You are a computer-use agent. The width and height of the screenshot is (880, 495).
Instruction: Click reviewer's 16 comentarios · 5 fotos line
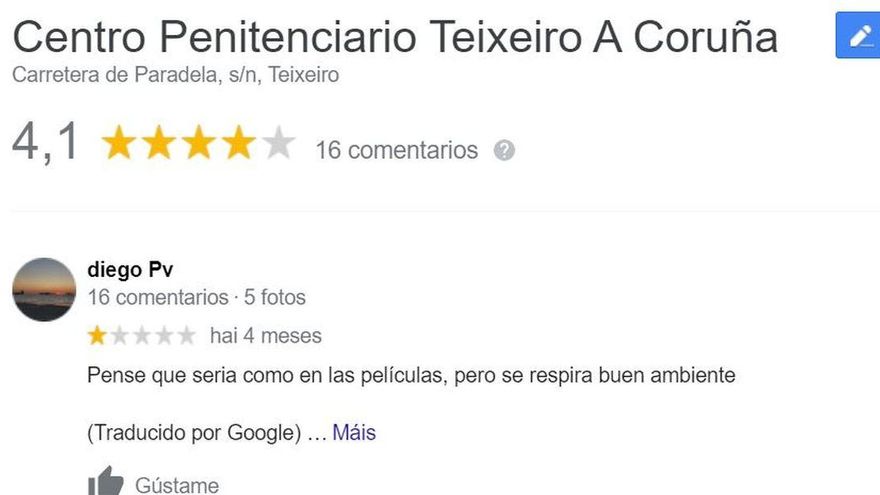pyautogui.click(x=196, y=297)
